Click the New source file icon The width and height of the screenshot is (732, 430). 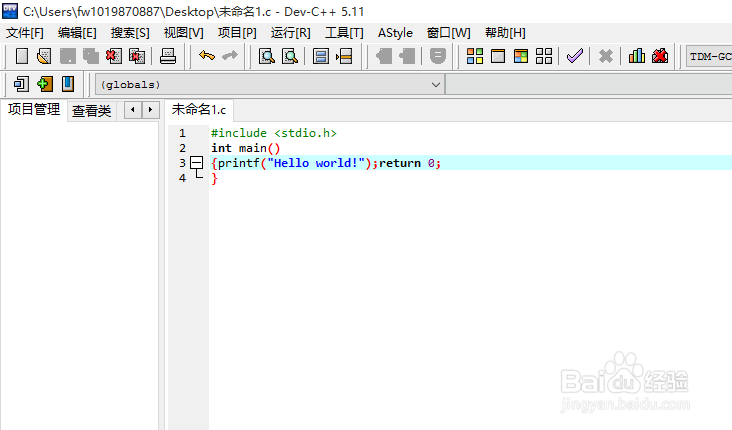22,56
